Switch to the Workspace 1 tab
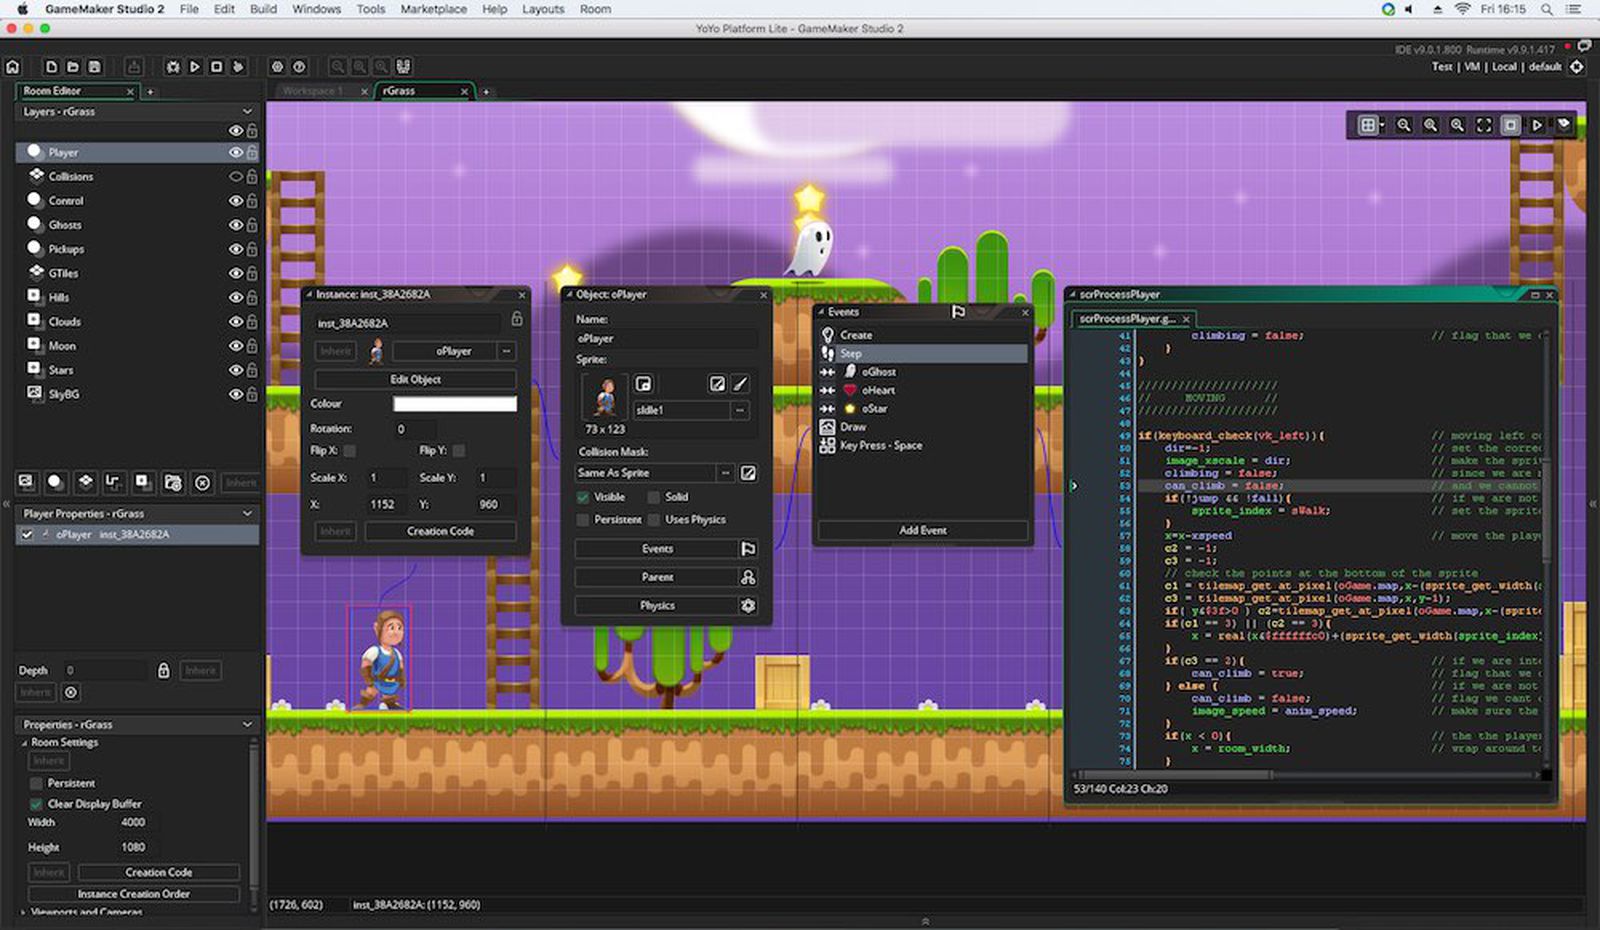Viewport: 1600px width, 930px height. click(x=311, y=91)
